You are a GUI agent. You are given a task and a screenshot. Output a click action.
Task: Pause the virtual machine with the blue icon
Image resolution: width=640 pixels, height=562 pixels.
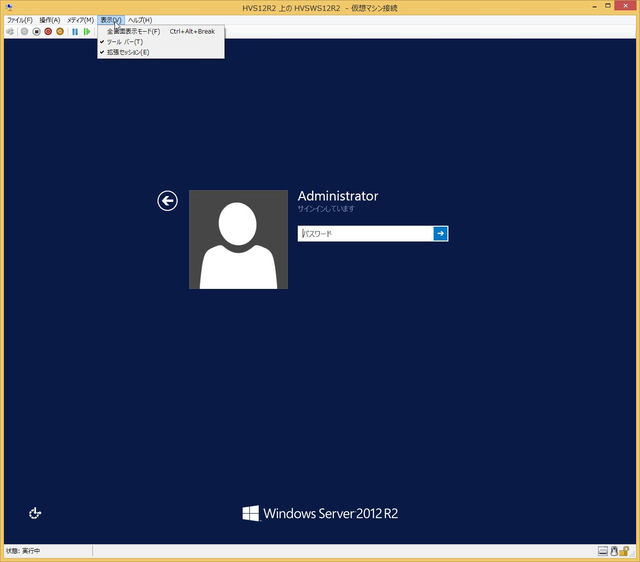click(75, 31)
